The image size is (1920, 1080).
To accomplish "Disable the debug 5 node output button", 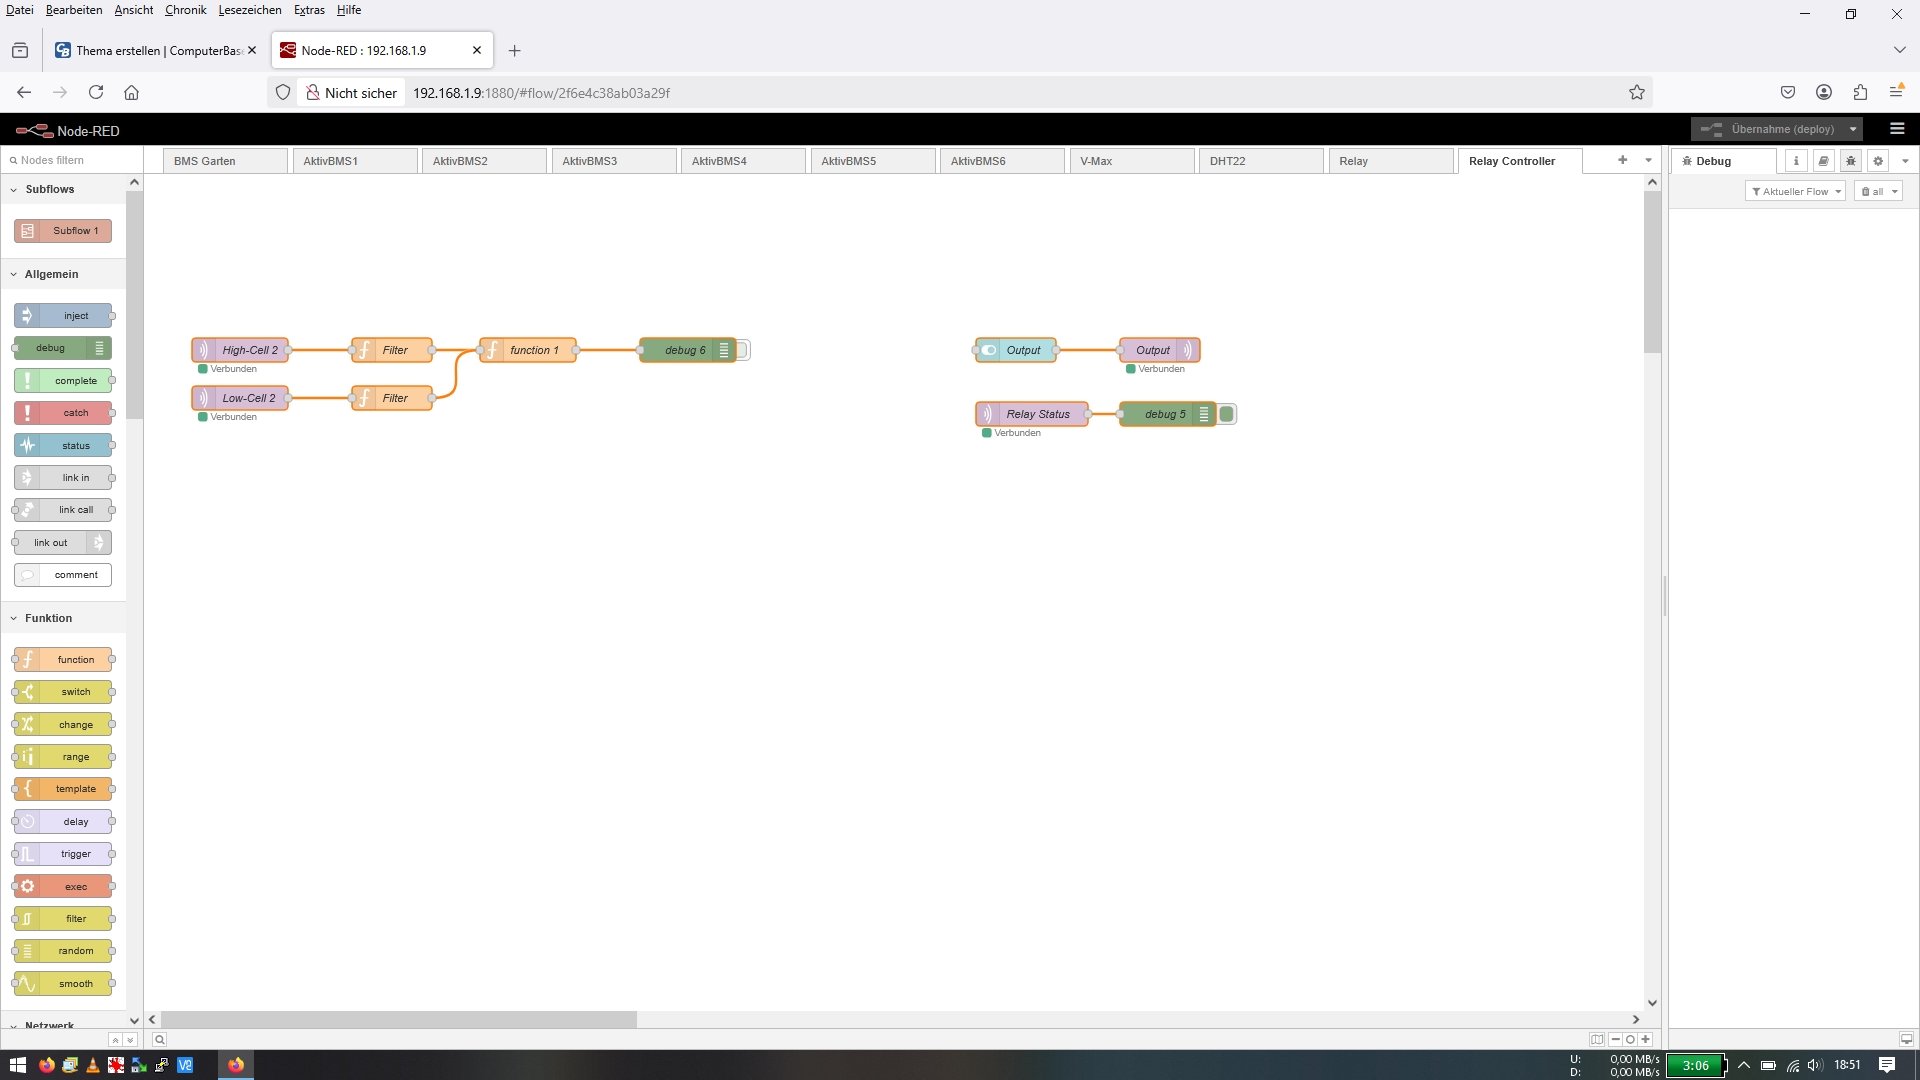I will [x=1227, y=414].
